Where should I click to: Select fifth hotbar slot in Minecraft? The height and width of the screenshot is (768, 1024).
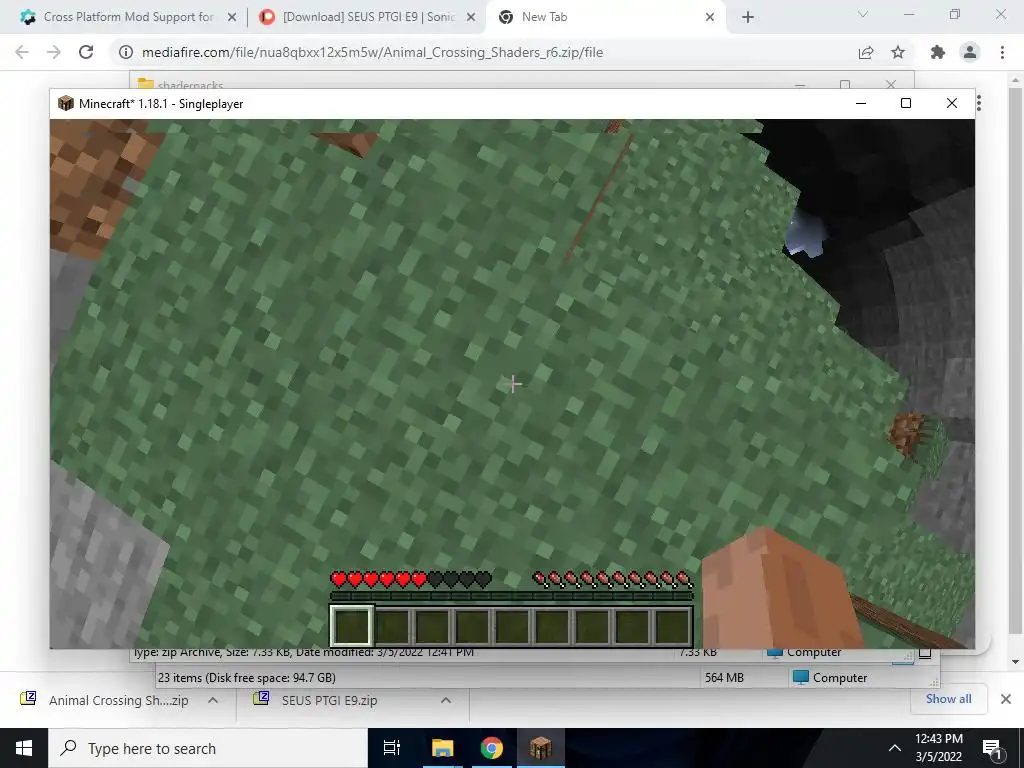[x=511, y=626]
